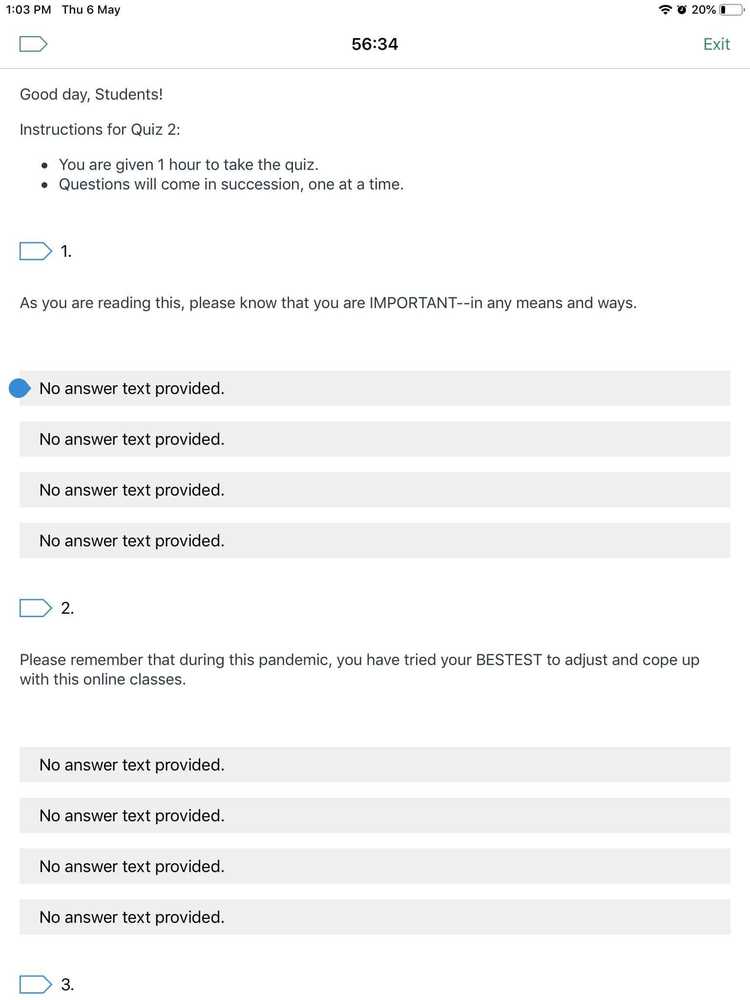Flag question 3 for review
The height and width of the screenshot is (1000, 750).
[35, 984]
